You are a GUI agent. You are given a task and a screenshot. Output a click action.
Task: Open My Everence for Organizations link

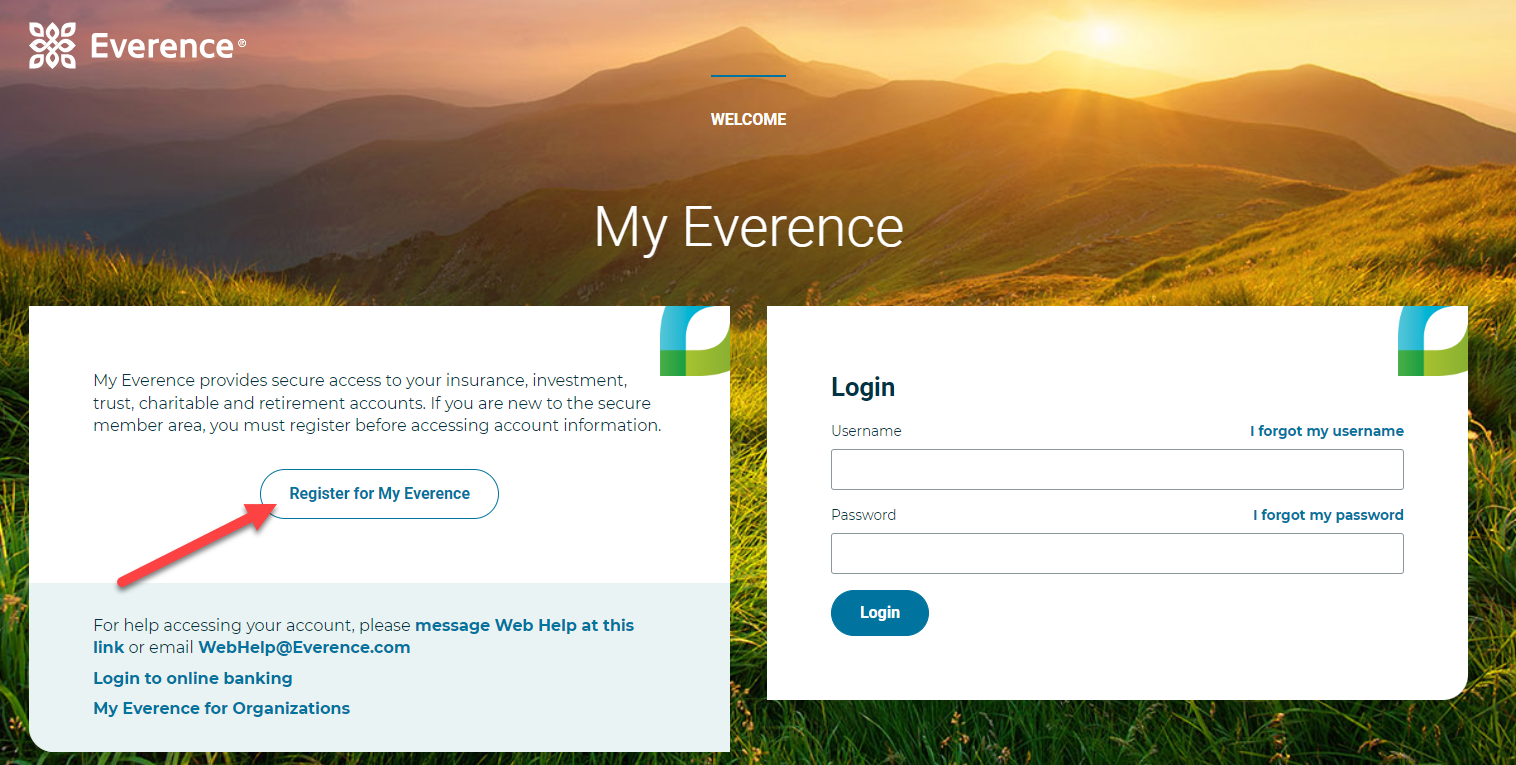pyautogui.click(x=221, y=708)
